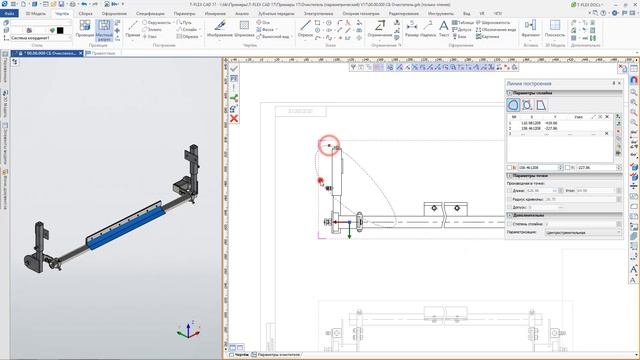The height and width of the screenshot is (360, 640).
Task: Expand the Обрезка dropdown arrow
Action: 201,36
